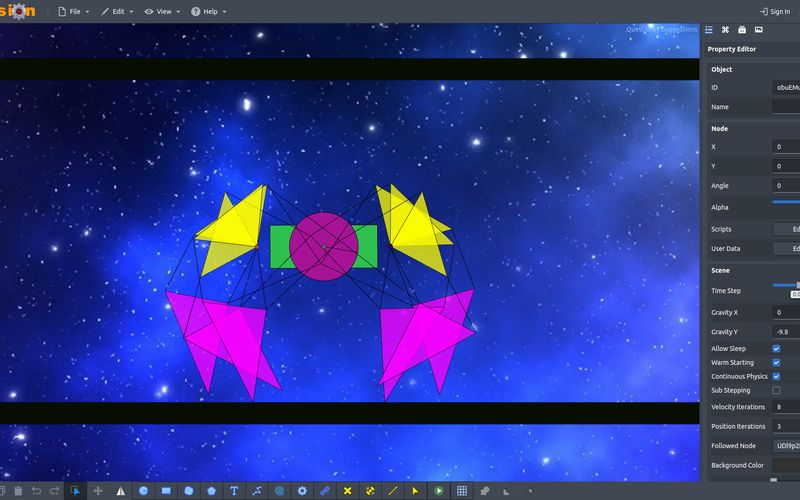This screenshot has width=800, height=500.
Task: Adjust the Alpha slider
Action: [x=786, y=202]
